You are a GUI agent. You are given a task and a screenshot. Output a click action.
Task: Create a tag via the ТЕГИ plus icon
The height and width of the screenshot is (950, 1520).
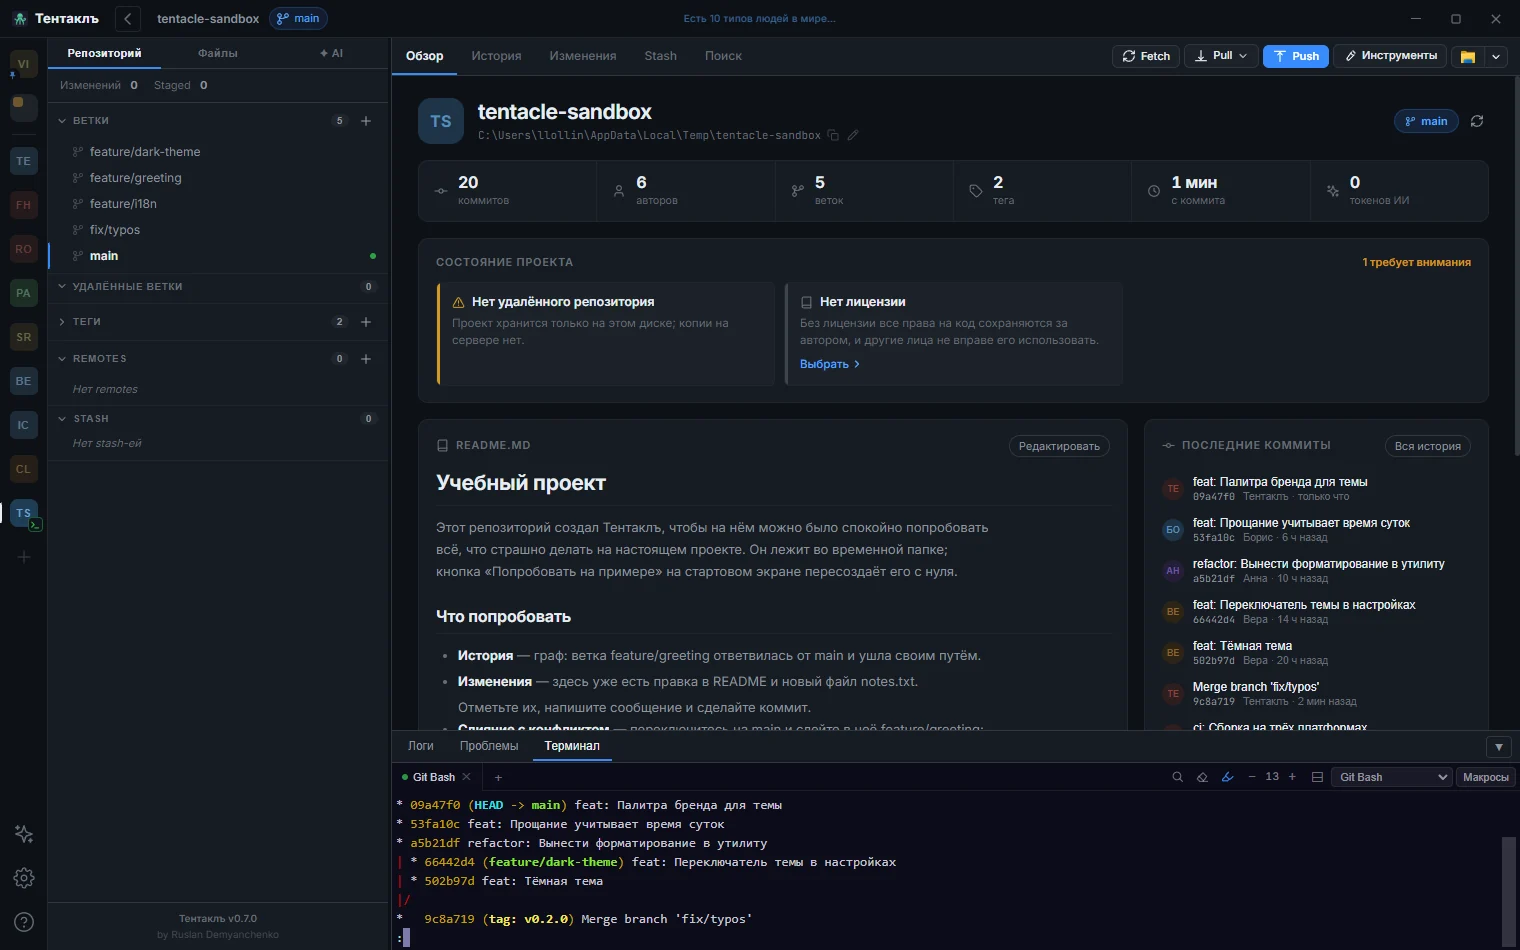(366, 322)
